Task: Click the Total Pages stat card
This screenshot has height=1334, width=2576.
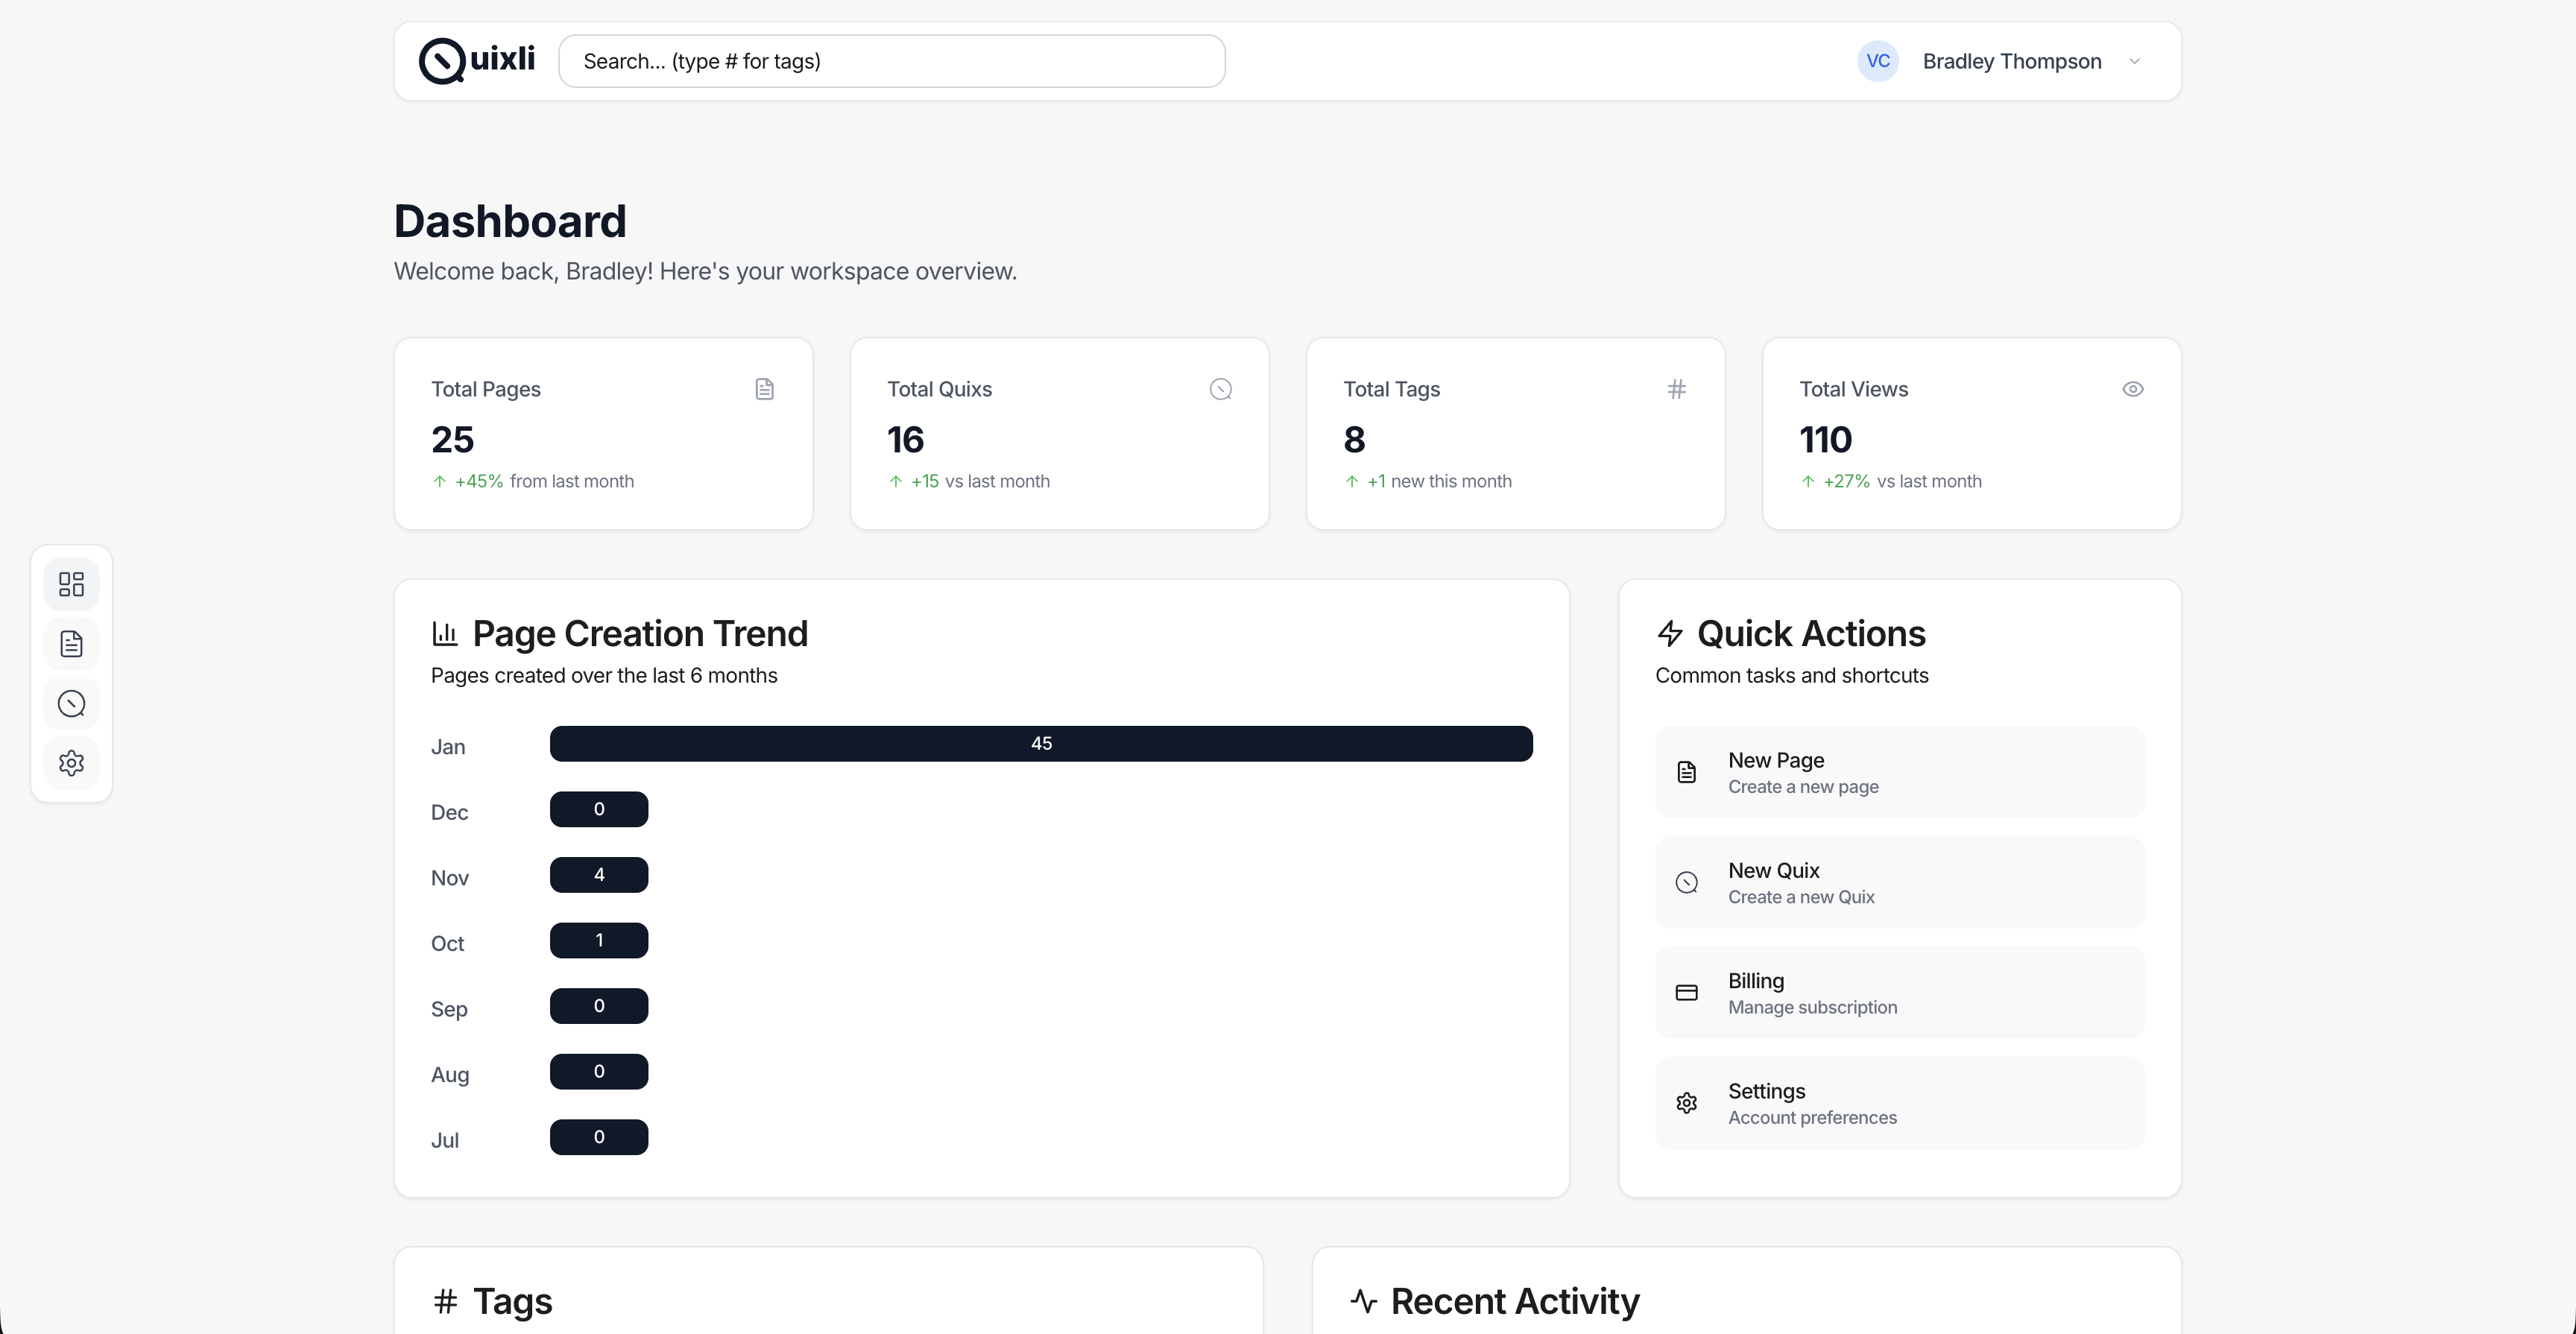Action: [x=603, y=434]
